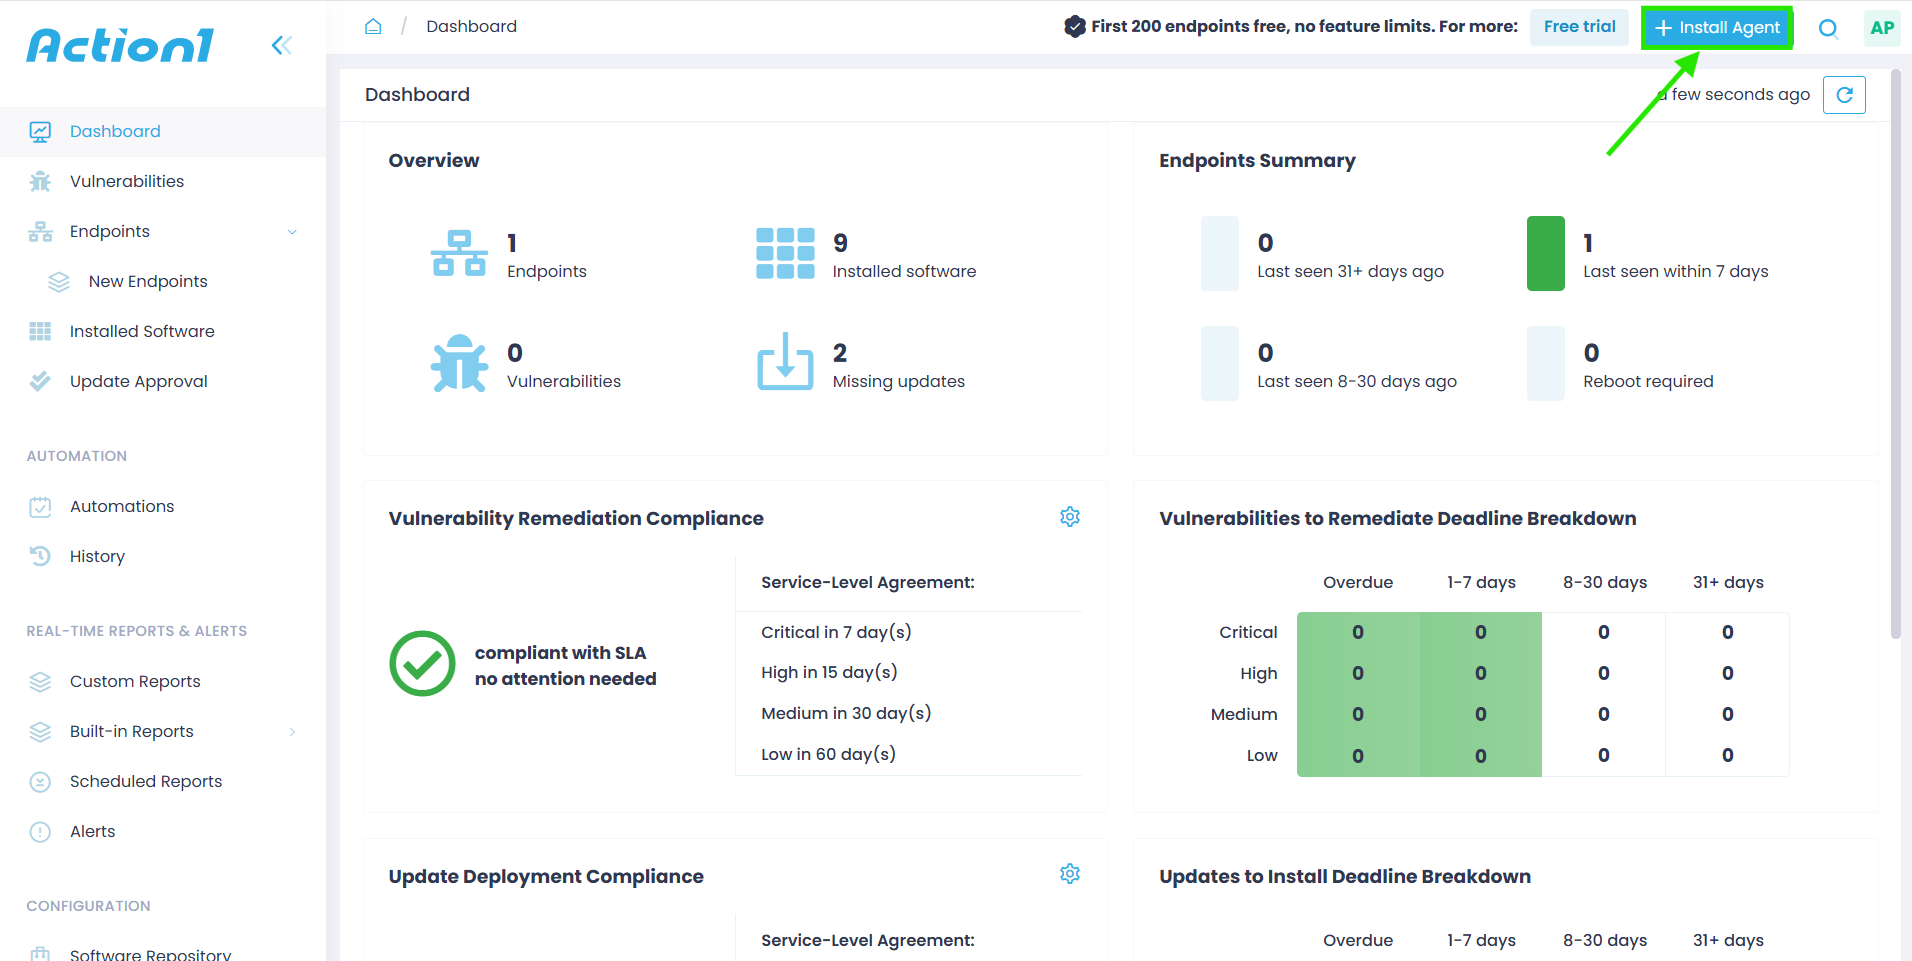Collapse the Endpoints menu chevron
Screen dimensions: 1912x961
tap(292, 232)
